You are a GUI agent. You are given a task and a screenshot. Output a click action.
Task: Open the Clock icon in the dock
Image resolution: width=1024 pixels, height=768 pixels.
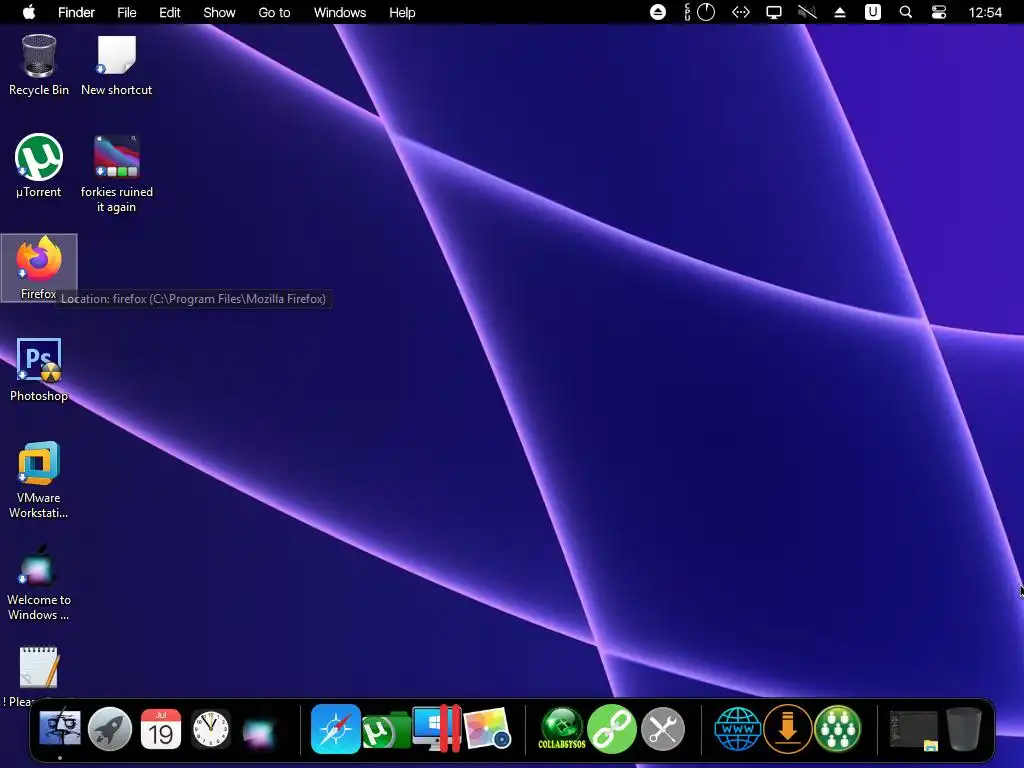pos(210,729)
